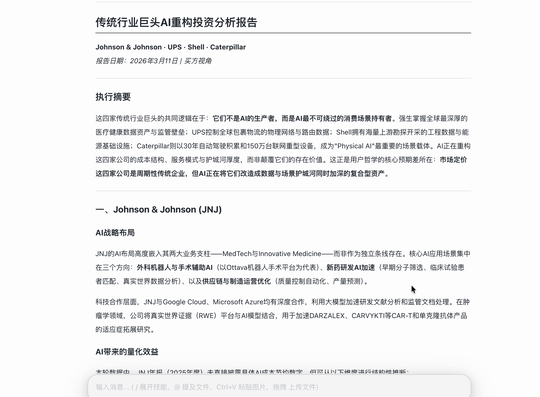Viewport: 540px width, 397px height.
Task: Click the 'AI带来的量化效益' subheading
Action: pos(127,352)
